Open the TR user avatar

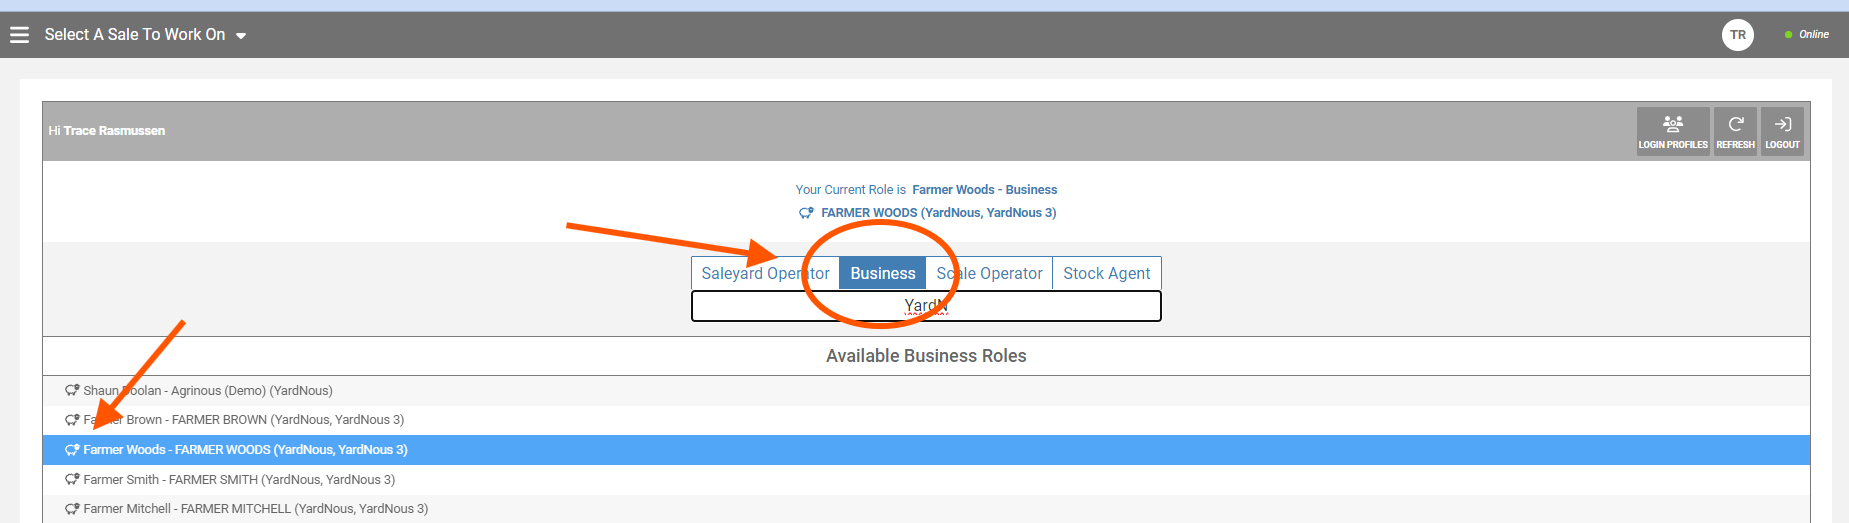1738,35
